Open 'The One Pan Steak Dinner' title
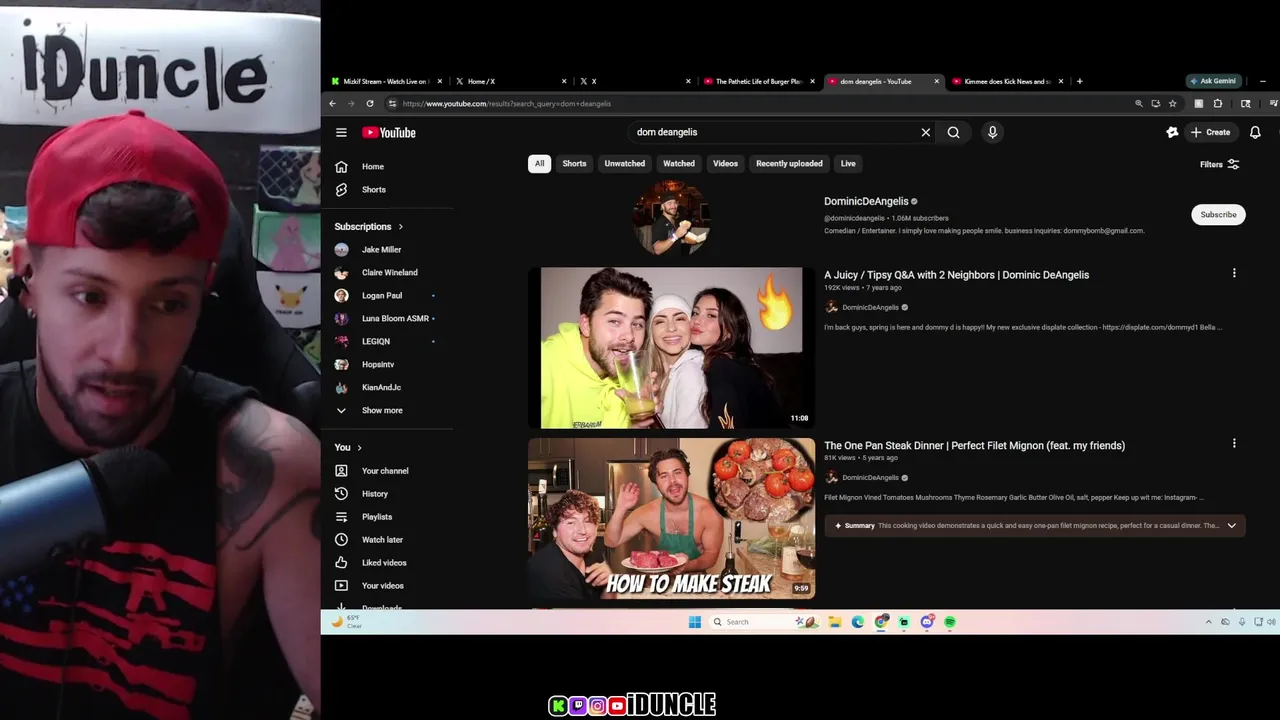This screenshot has width=1280, height=720. [974, 446]
